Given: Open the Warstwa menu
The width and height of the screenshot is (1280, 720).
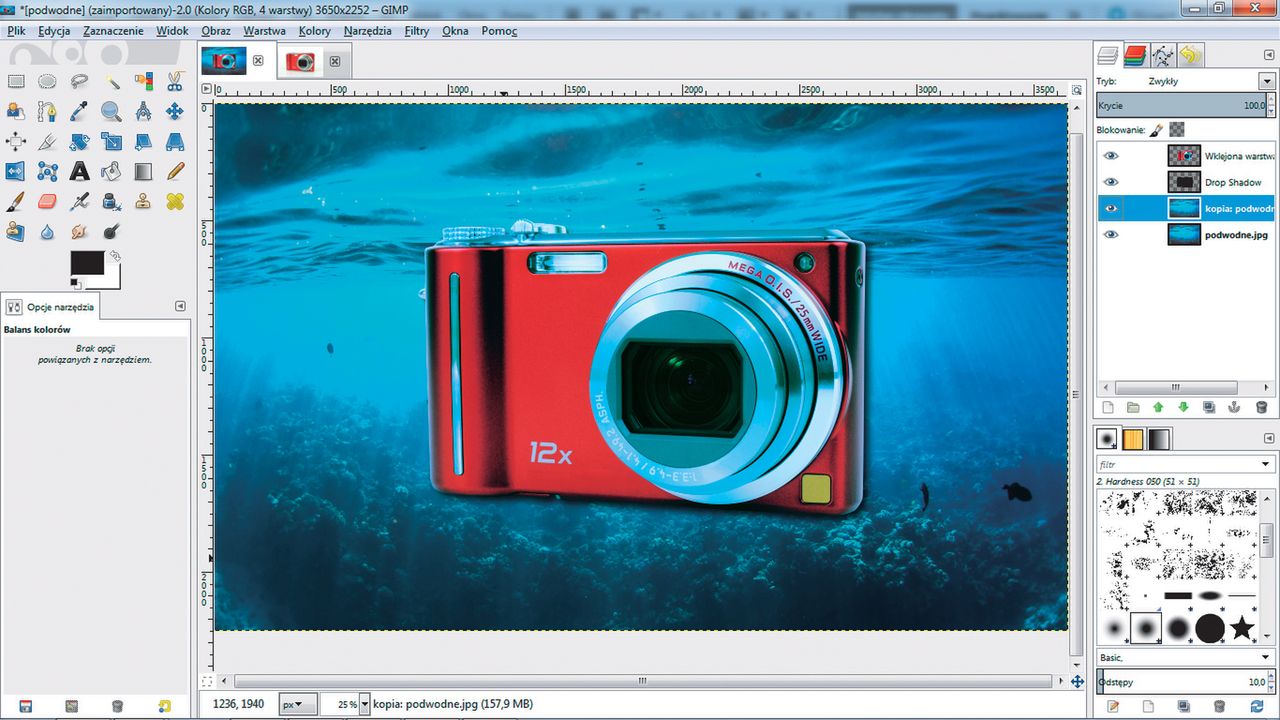Looking at the screenshot, I should (264, 31).
